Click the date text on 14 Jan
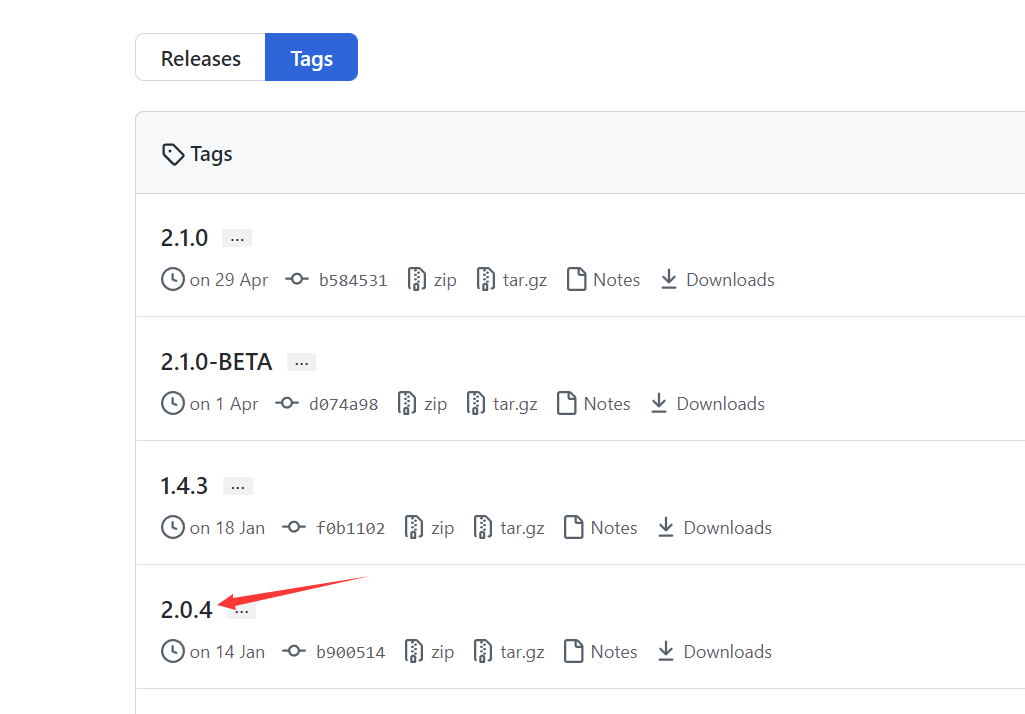Image resolution: width=1025 pixels, height=714 pixels. tap(227, 653)
